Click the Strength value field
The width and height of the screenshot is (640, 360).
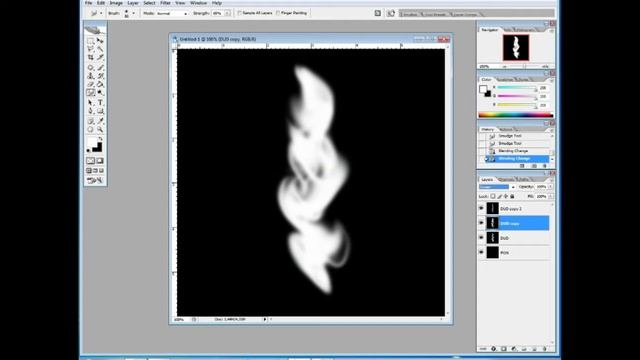(x=217, y=13)
